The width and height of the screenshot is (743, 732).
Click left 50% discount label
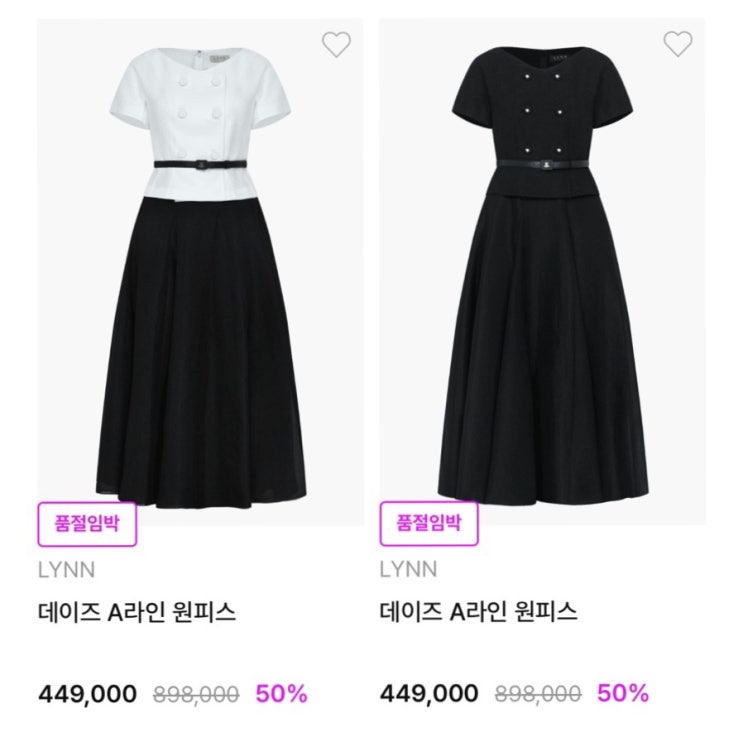(282, 694)
